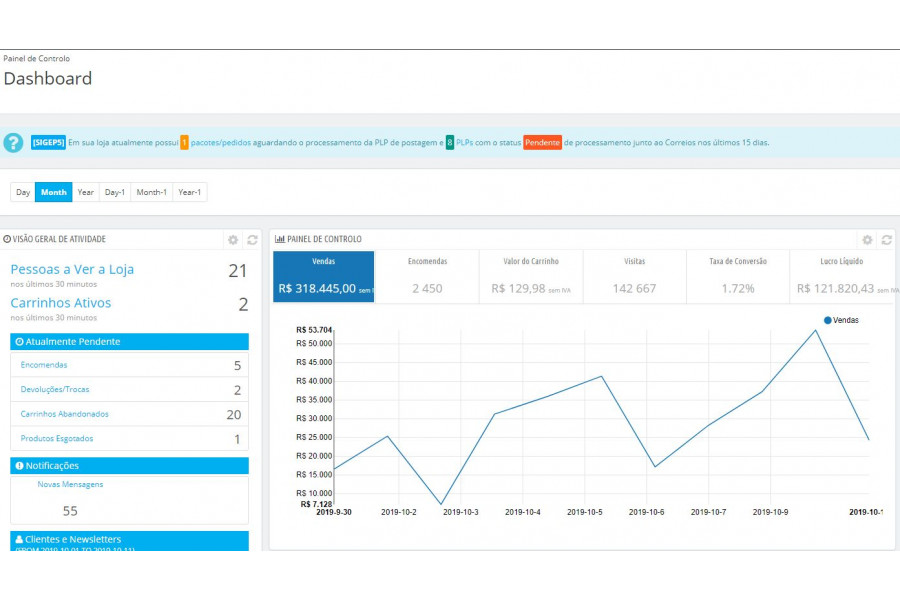Click the green badge showing 8 in the notice
The height and width of the screenshot is (600, 900).
450,142
